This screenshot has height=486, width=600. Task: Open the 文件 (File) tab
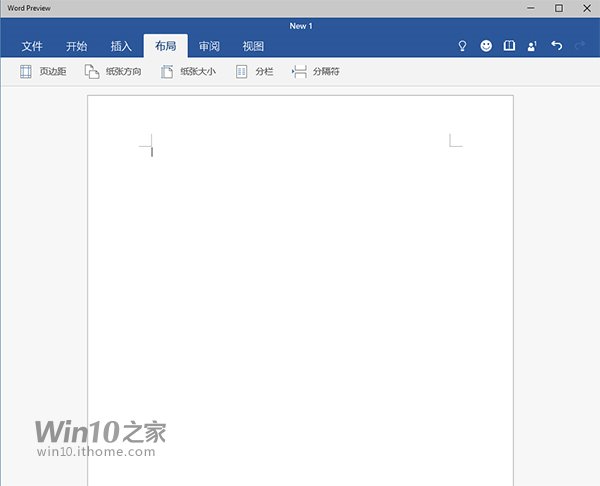click(32, 46)
